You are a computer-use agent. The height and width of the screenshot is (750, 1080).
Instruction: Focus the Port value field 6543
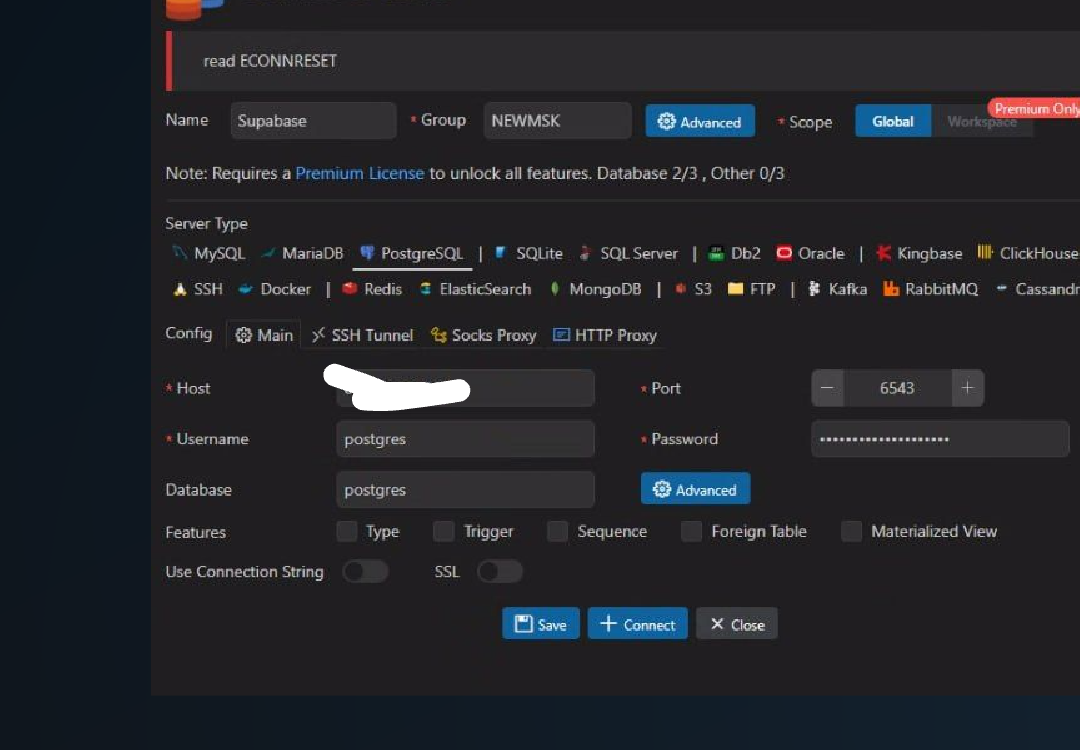[x=897, y=388]
